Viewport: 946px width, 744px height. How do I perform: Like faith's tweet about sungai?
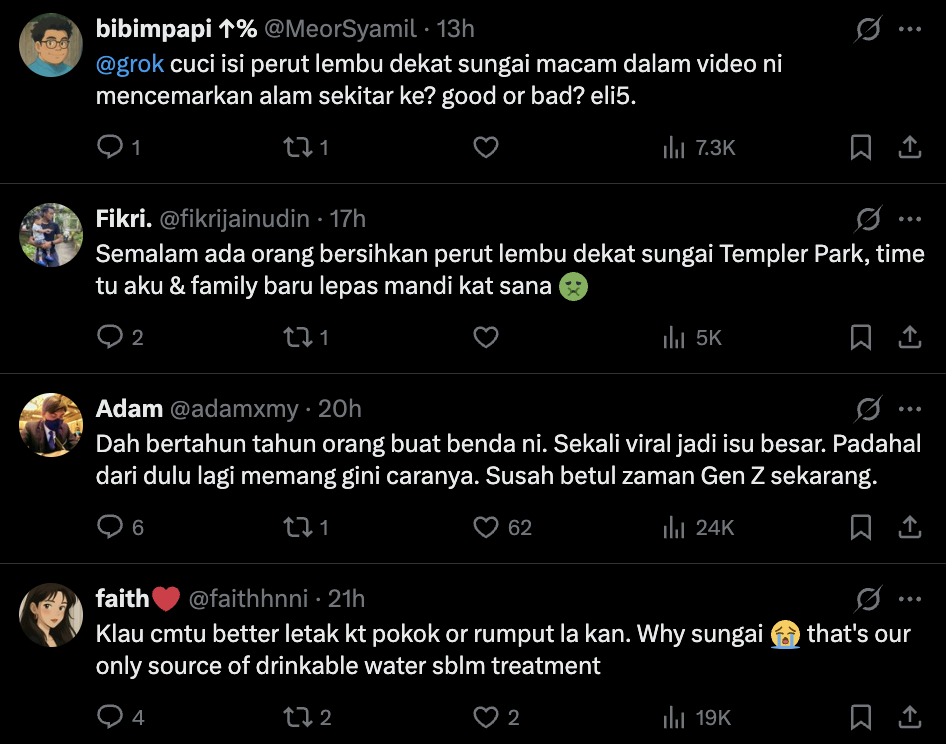tap(486, 718)
